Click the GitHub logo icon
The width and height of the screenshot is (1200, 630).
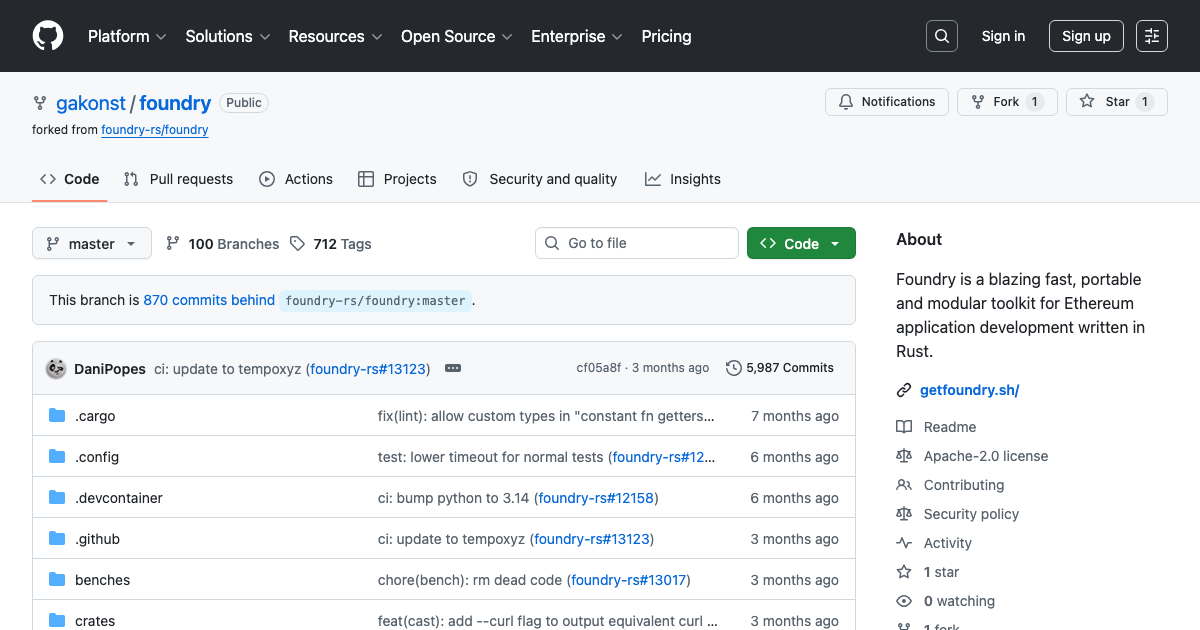[x=48, y=36]
